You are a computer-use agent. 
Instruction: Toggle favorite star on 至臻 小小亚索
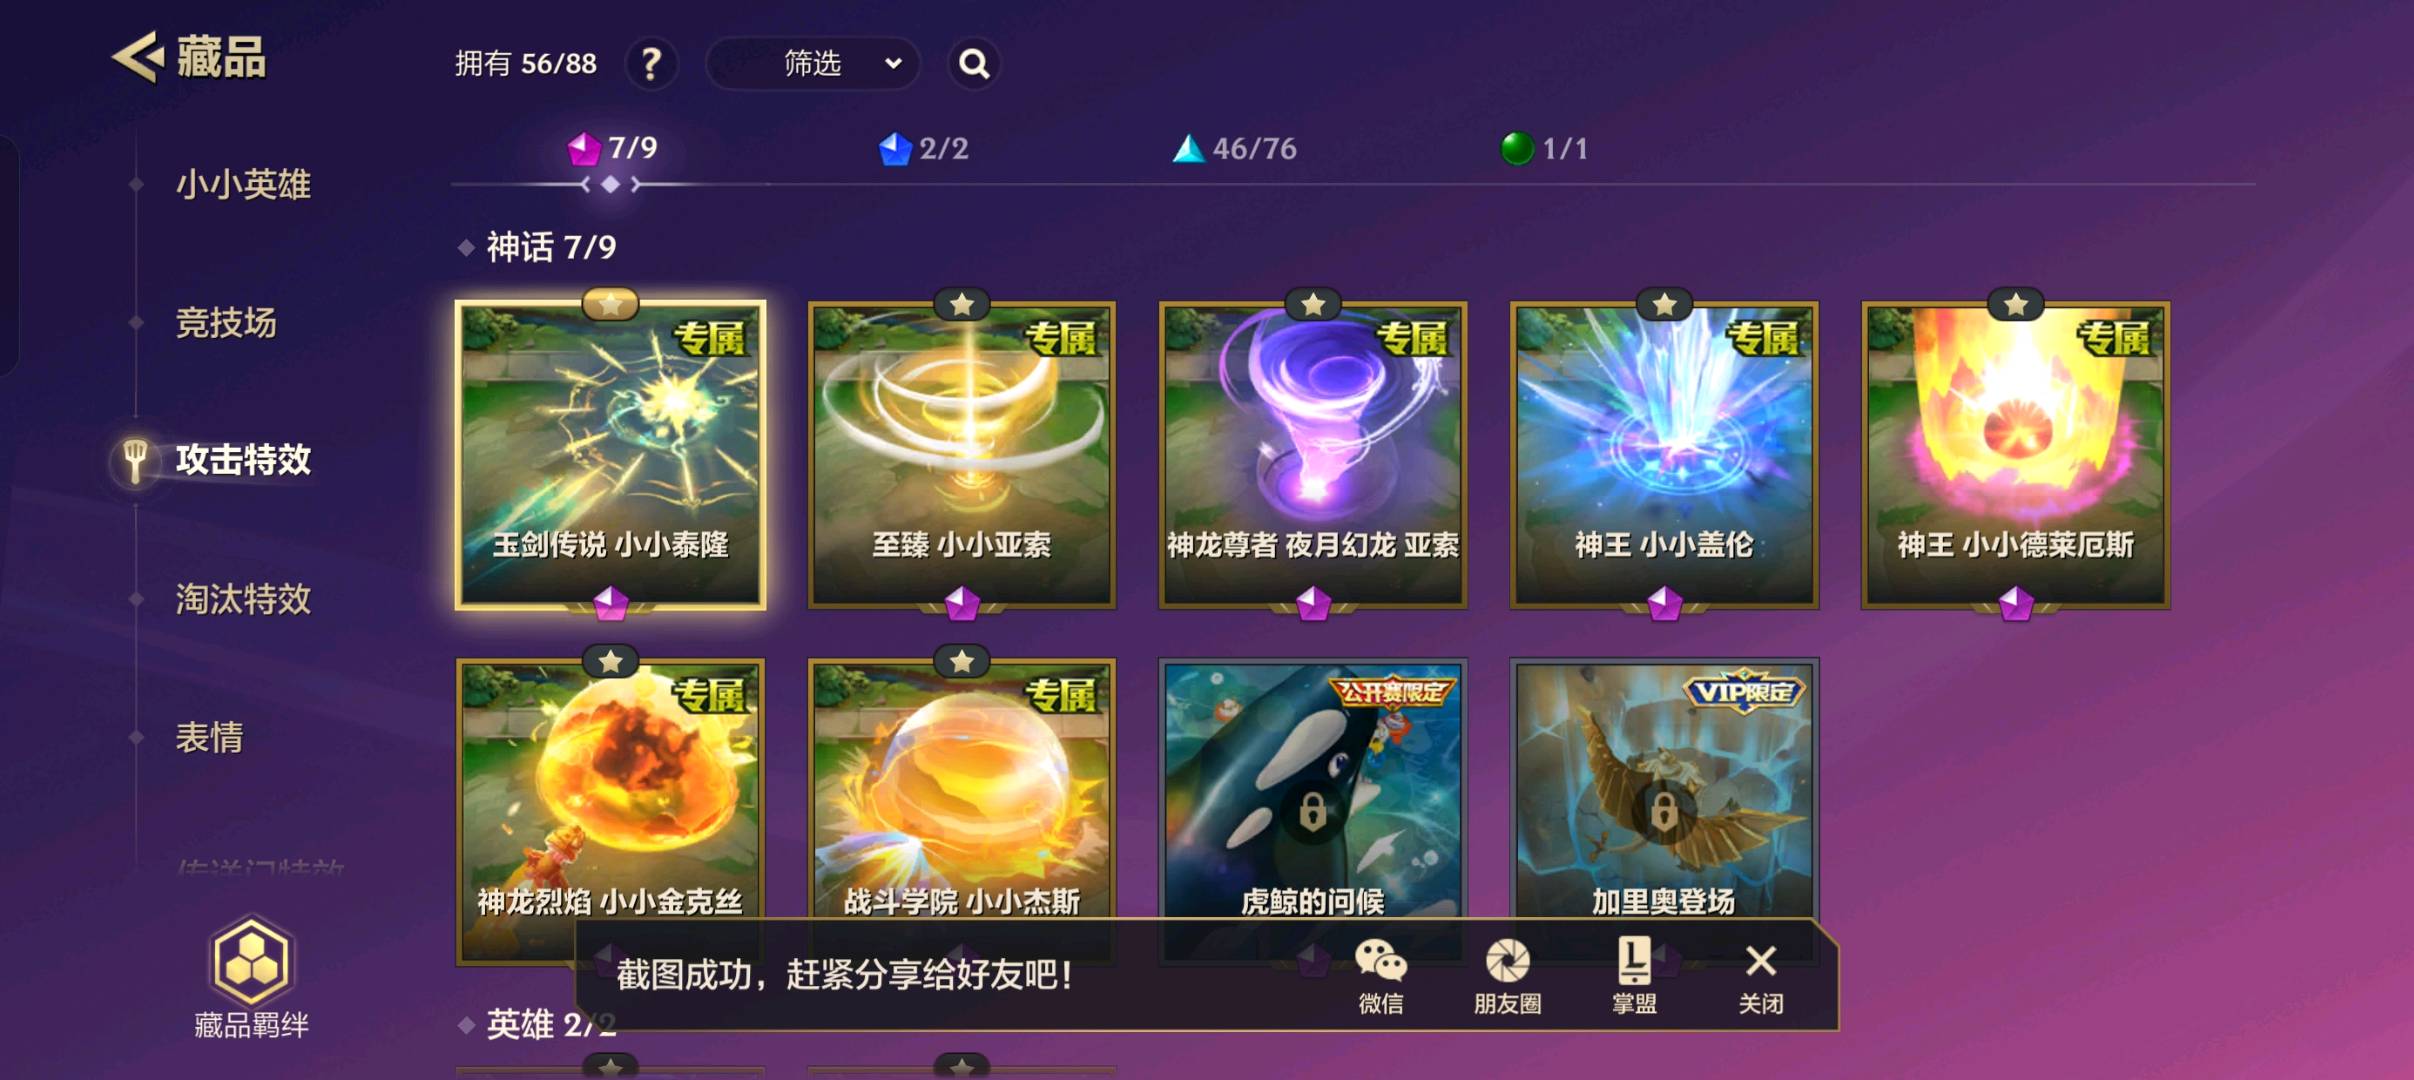click(x=962, y=304)
